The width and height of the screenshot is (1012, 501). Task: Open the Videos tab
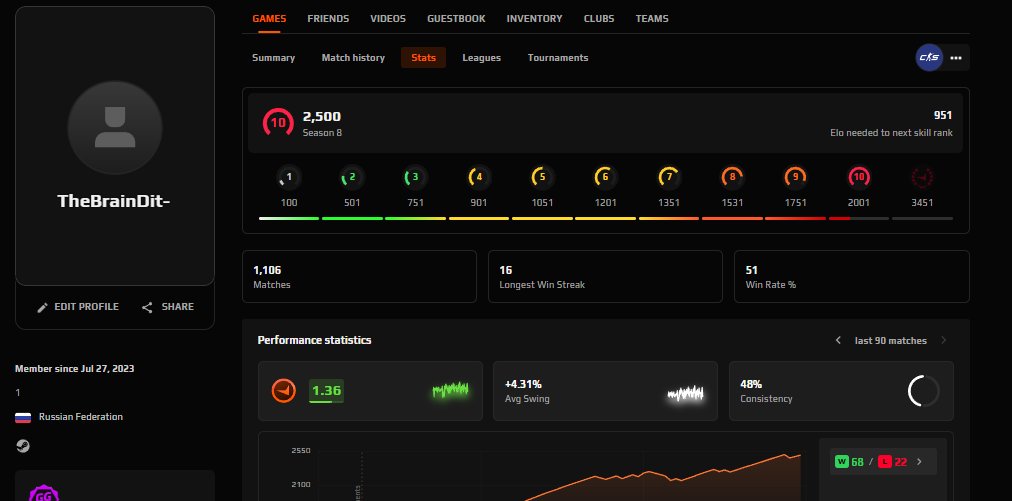click(x=388, y=19)
